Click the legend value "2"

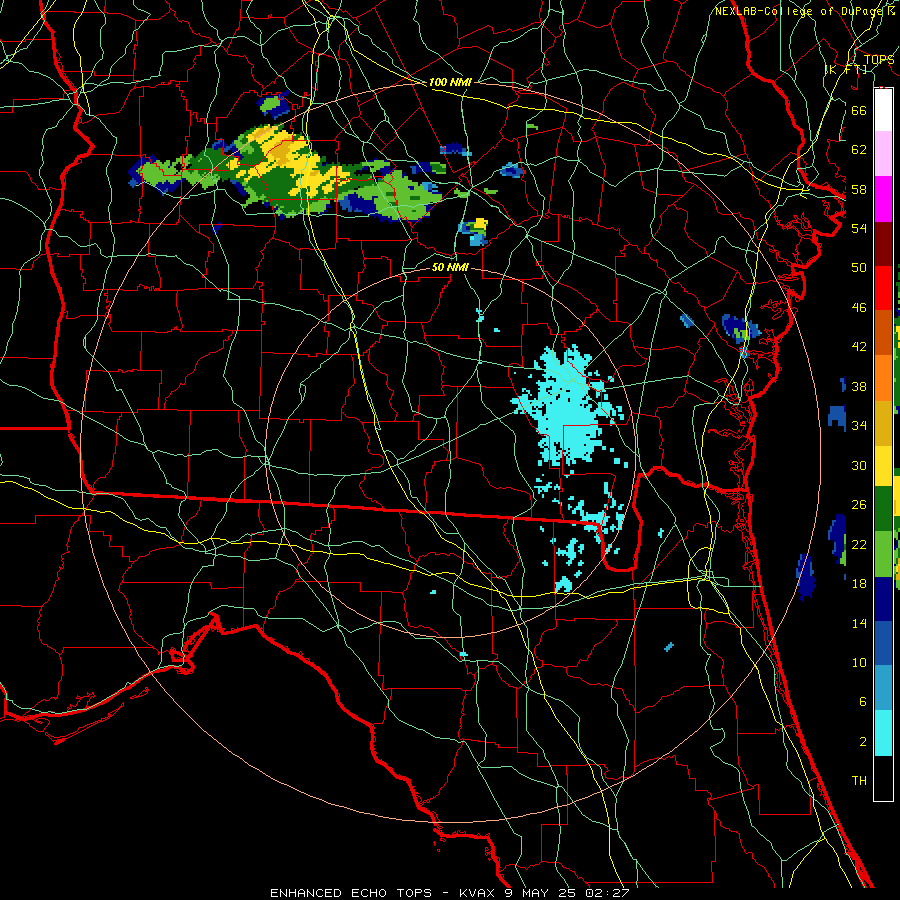(x=862, y=742)
